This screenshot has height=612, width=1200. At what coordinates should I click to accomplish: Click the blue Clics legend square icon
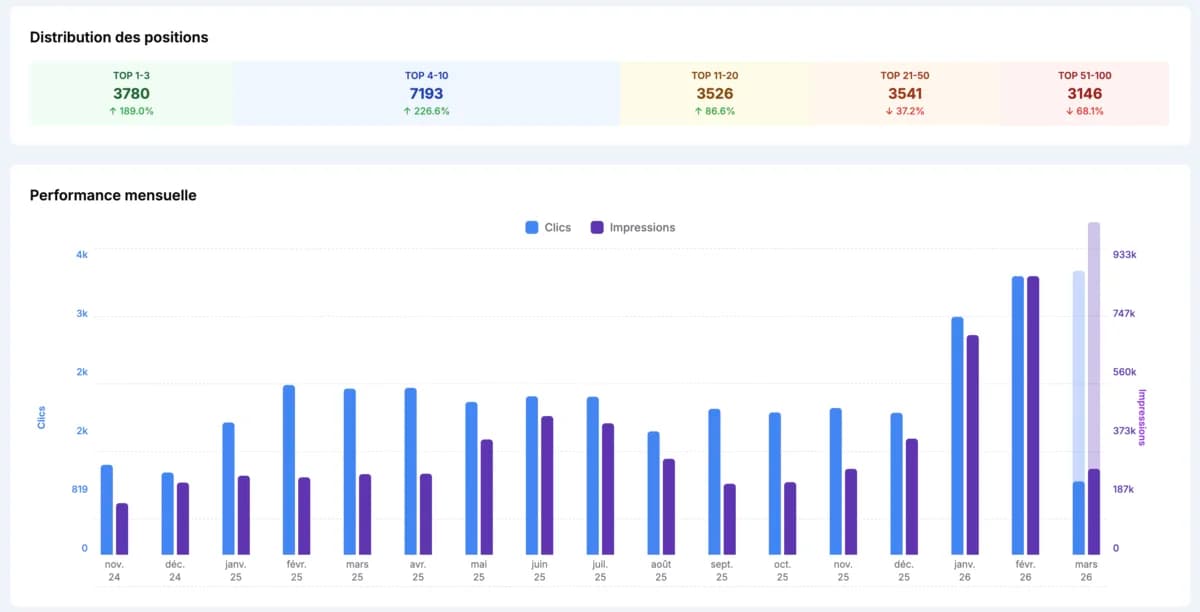coord(530,227)
